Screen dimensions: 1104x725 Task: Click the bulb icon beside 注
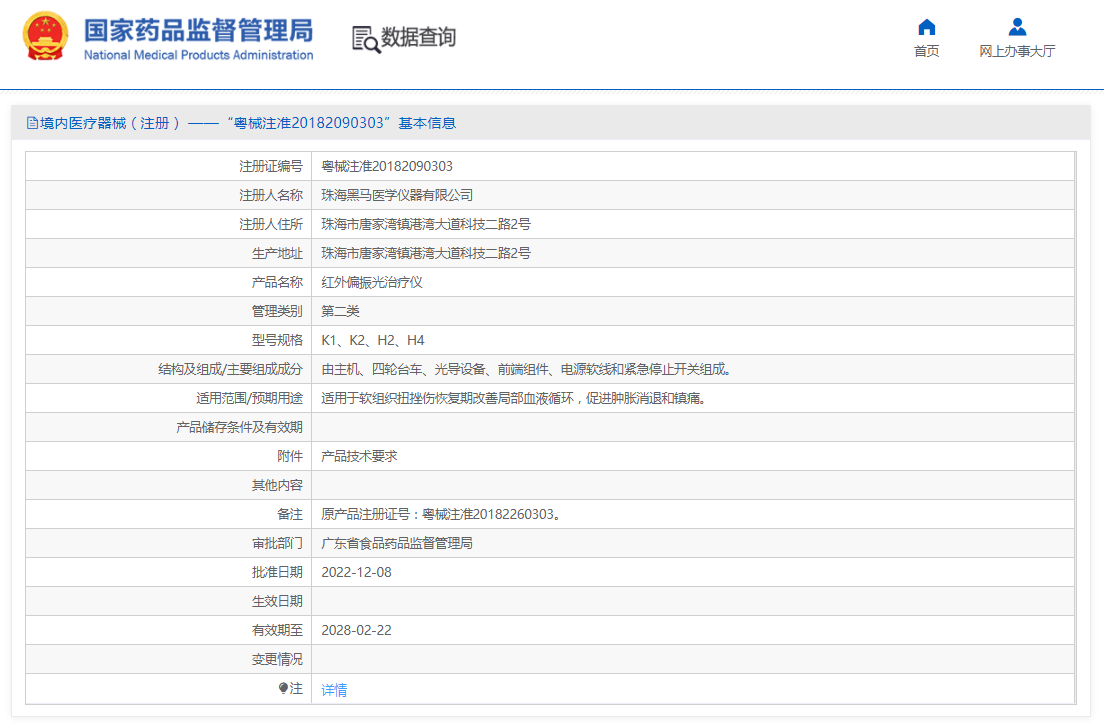[283, 689]
